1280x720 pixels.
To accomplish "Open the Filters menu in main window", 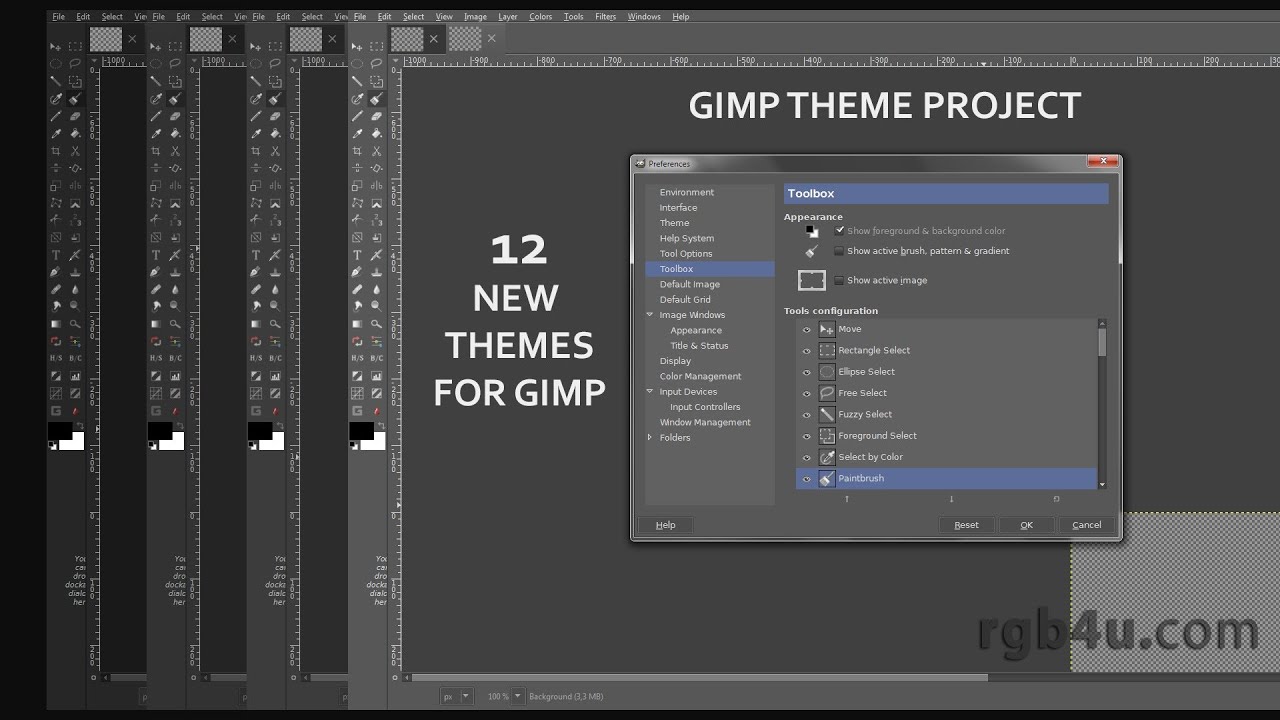I will (x=605, y=17).
